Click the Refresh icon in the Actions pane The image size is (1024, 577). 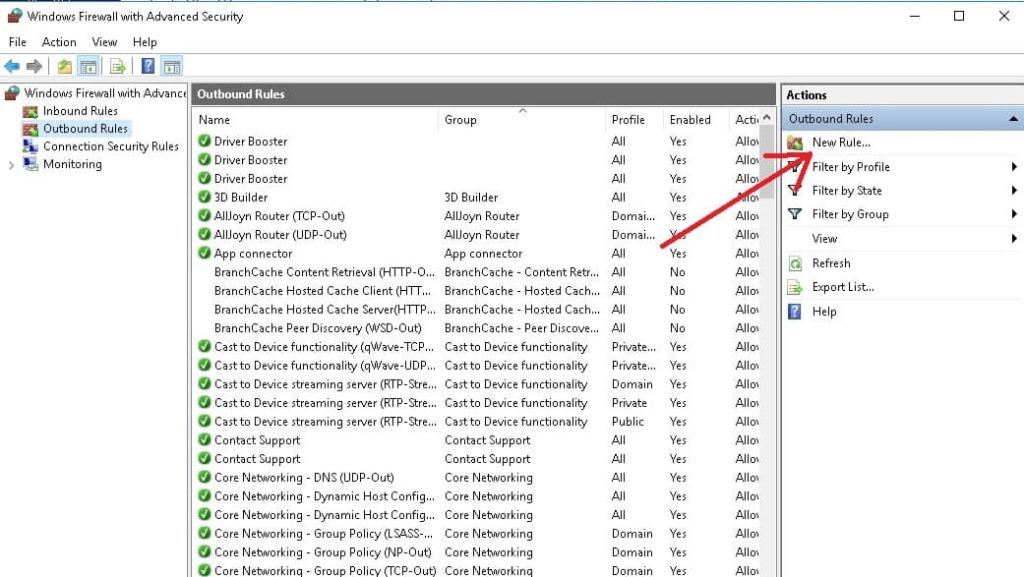point(797,263)
